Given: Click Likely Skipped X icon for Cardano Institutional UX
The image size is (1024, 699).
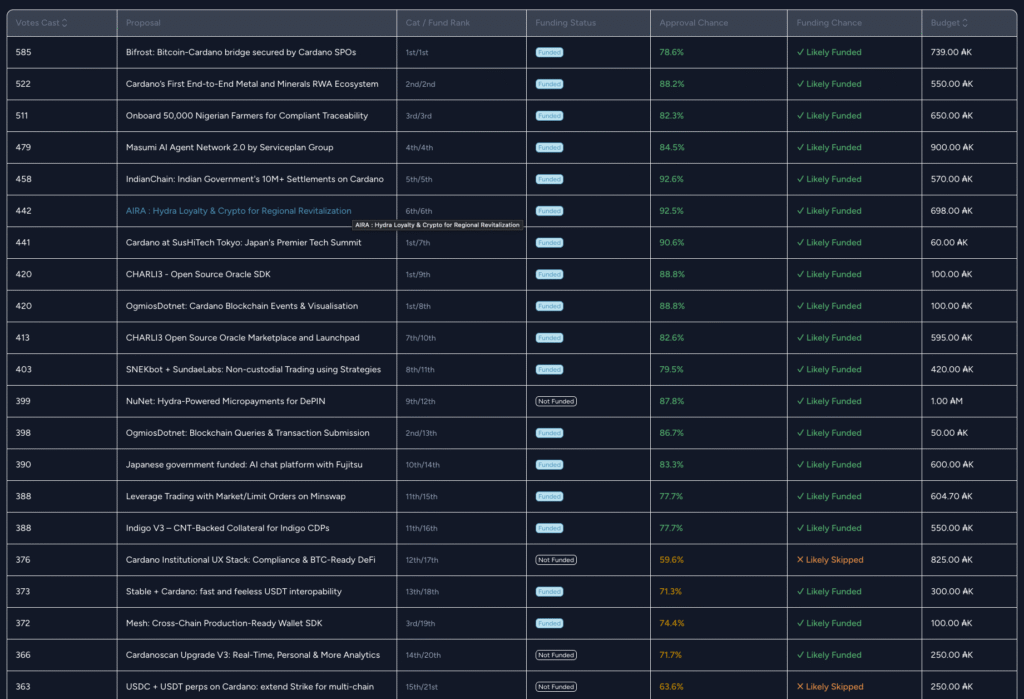Looking at the screenshot, I should point(800,560).
